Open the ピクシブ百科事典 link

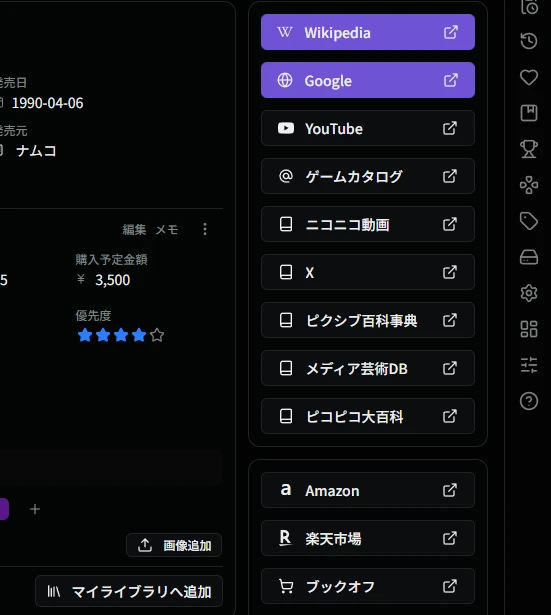368,320
